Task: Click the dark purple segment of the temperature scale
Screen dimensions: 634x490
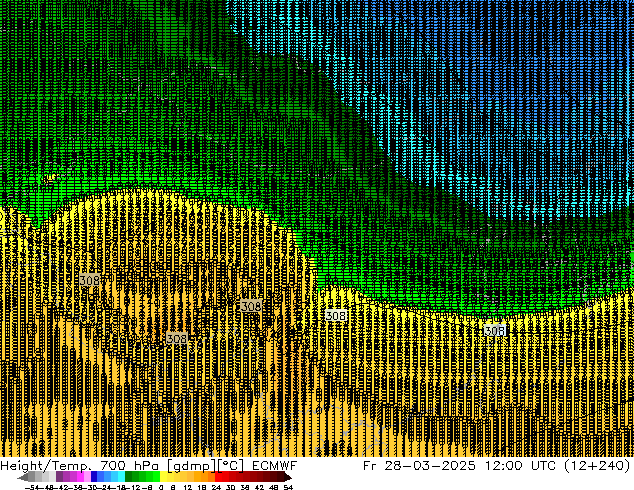Action: pos(59,477)
